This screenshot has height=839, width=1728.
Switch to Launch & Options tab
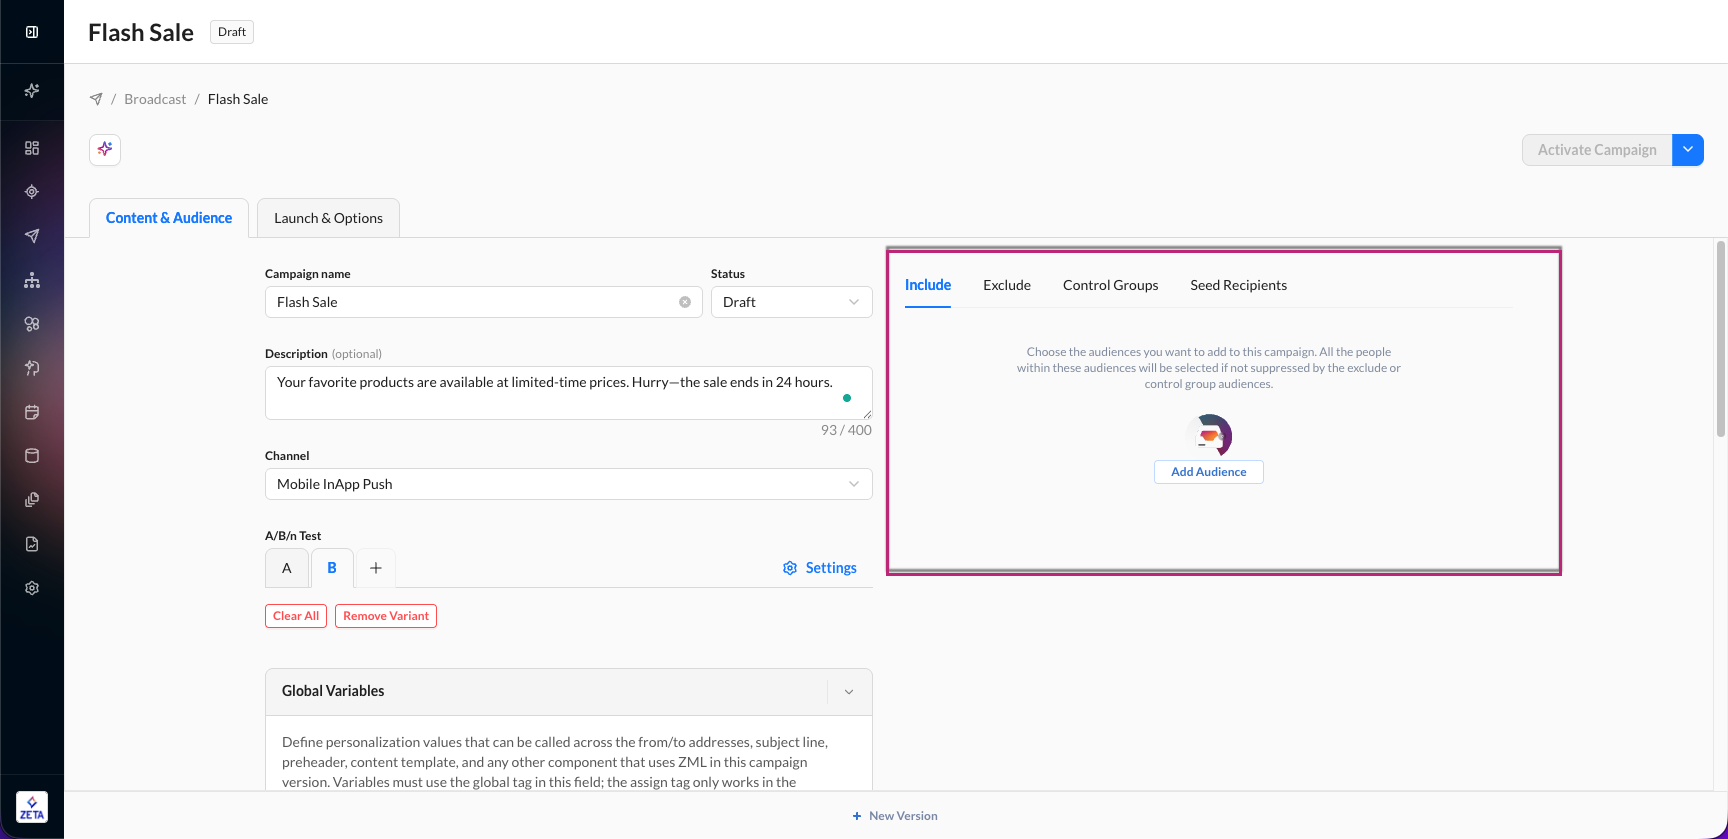pyautogui.click(x=328, y=218)
